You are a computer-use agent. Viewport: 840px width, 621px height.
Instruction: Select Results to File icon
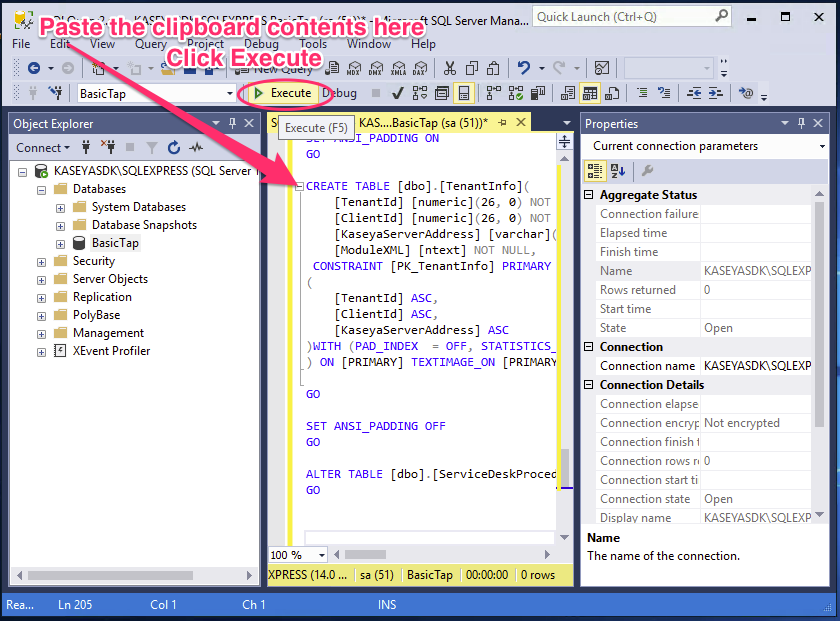(612, 94)
